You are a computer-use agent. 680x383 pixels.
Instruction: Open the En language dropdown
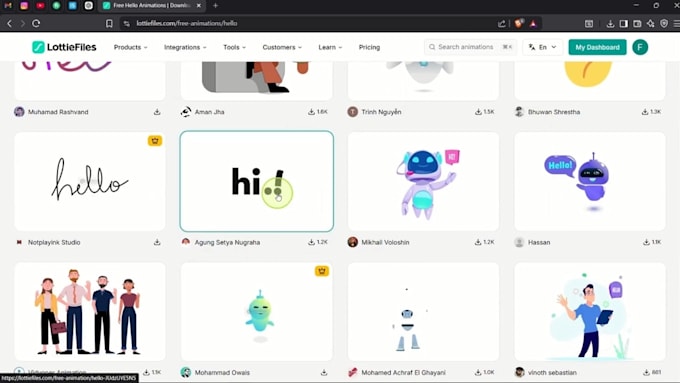pos(543,47)
